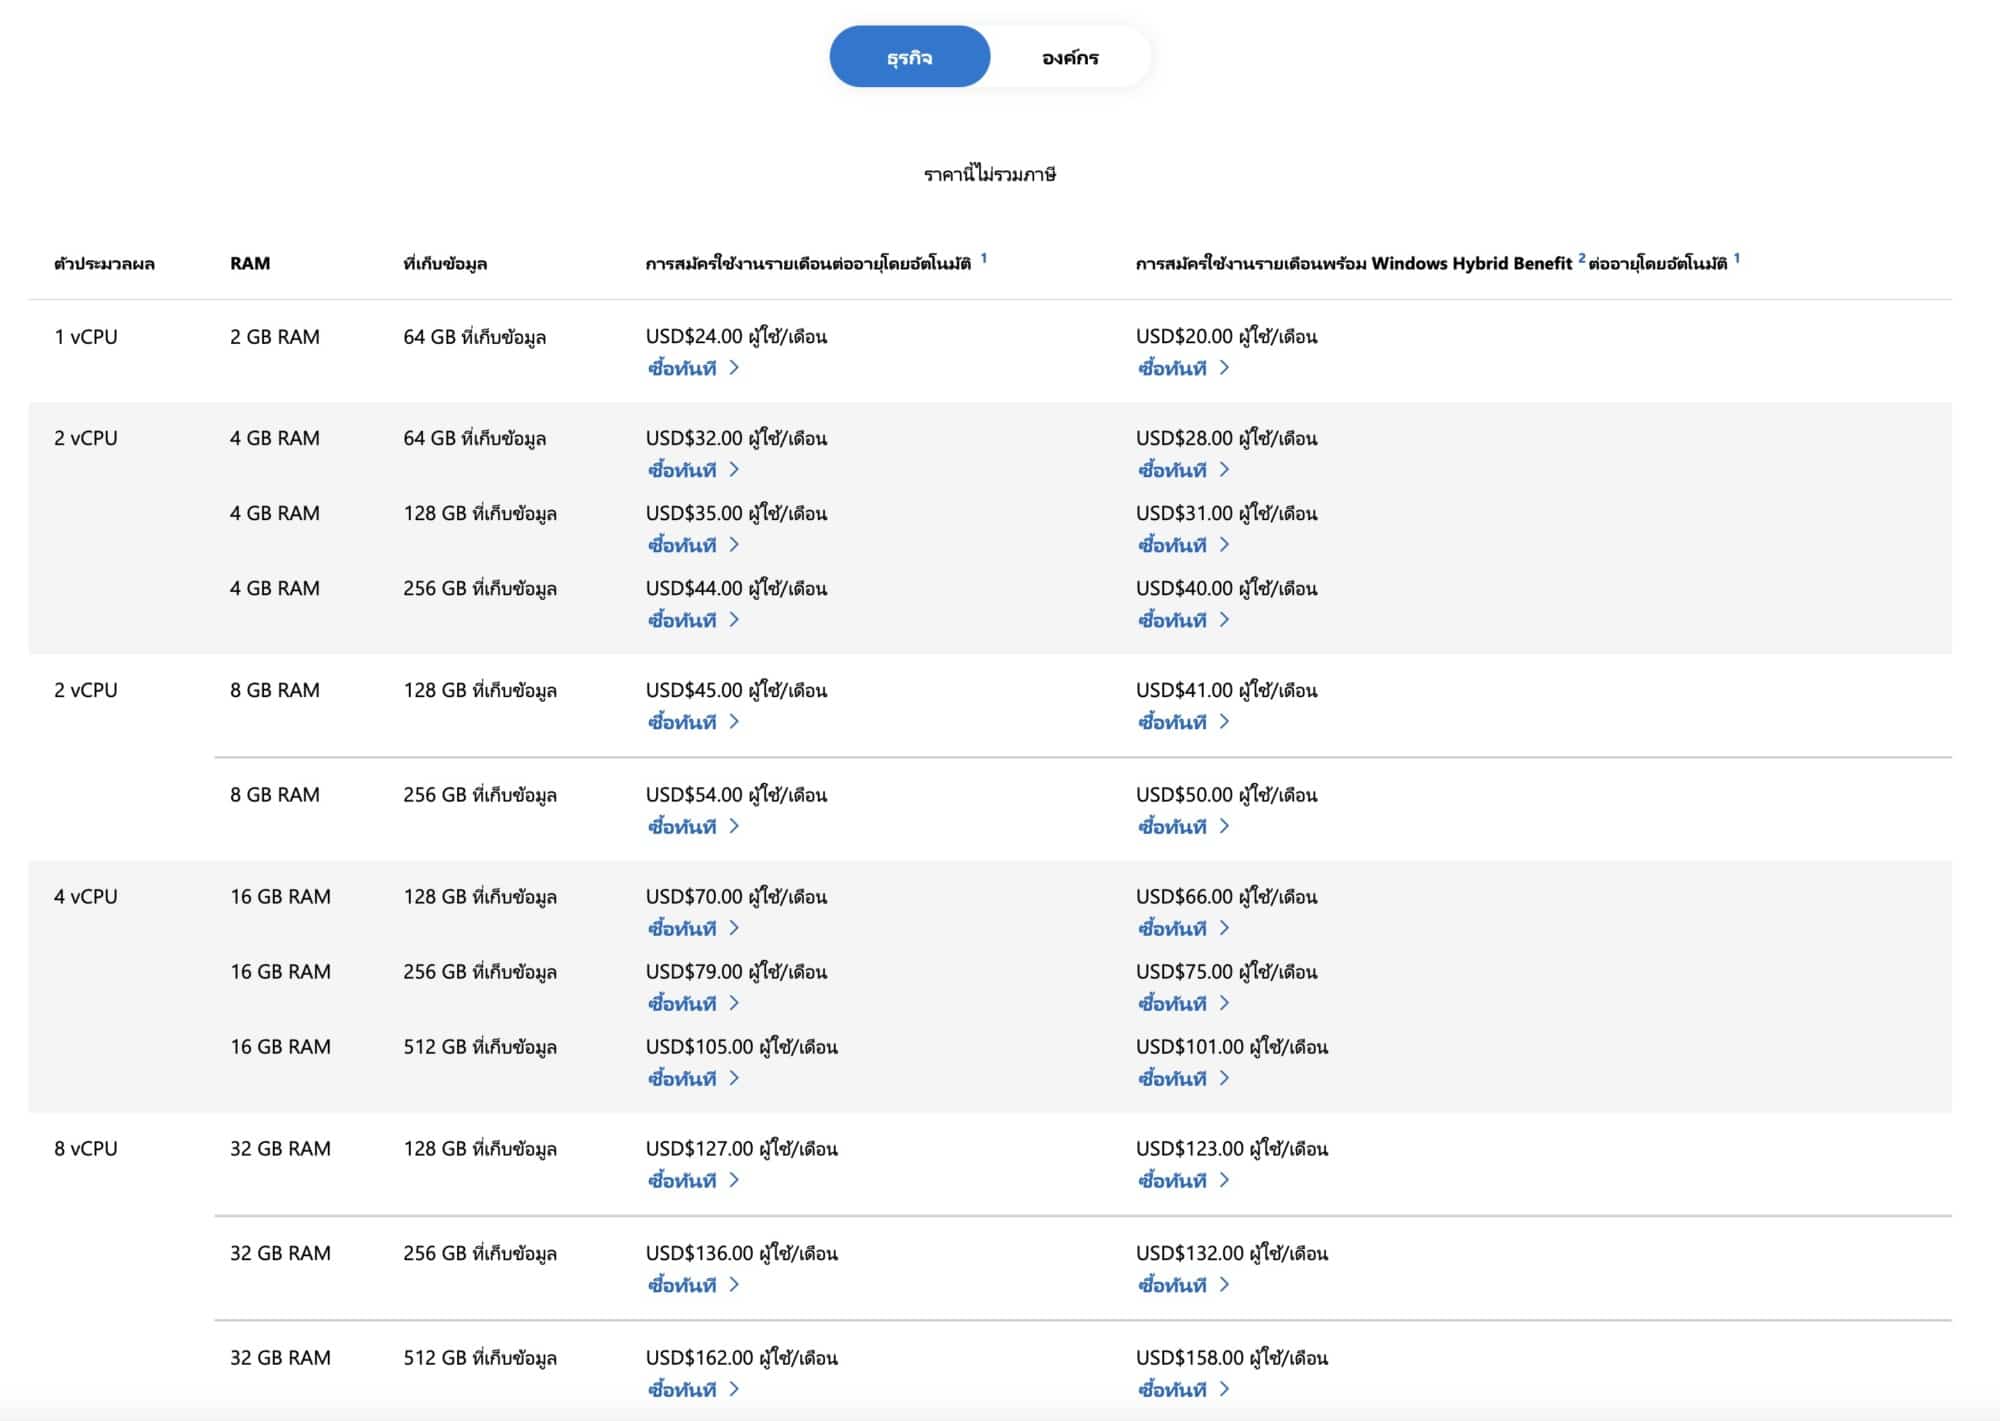
Task: Click the ตัวประมวลผล column header
Action: (x=104, y=264)
